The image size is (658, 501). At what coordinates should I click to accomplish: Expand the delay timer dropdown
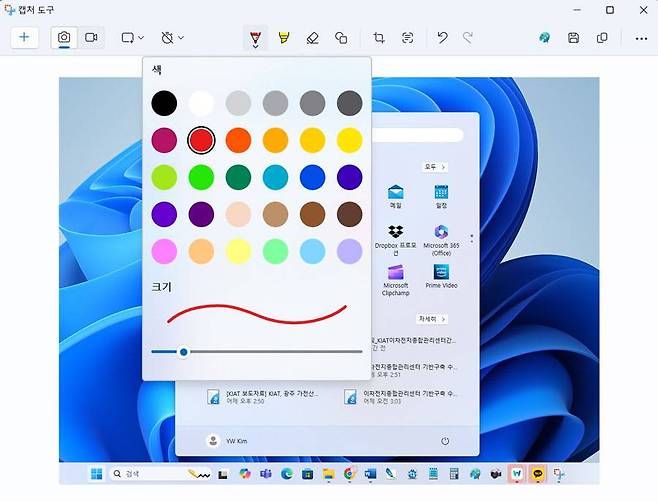pyautogui.click(x=172, y=38)
